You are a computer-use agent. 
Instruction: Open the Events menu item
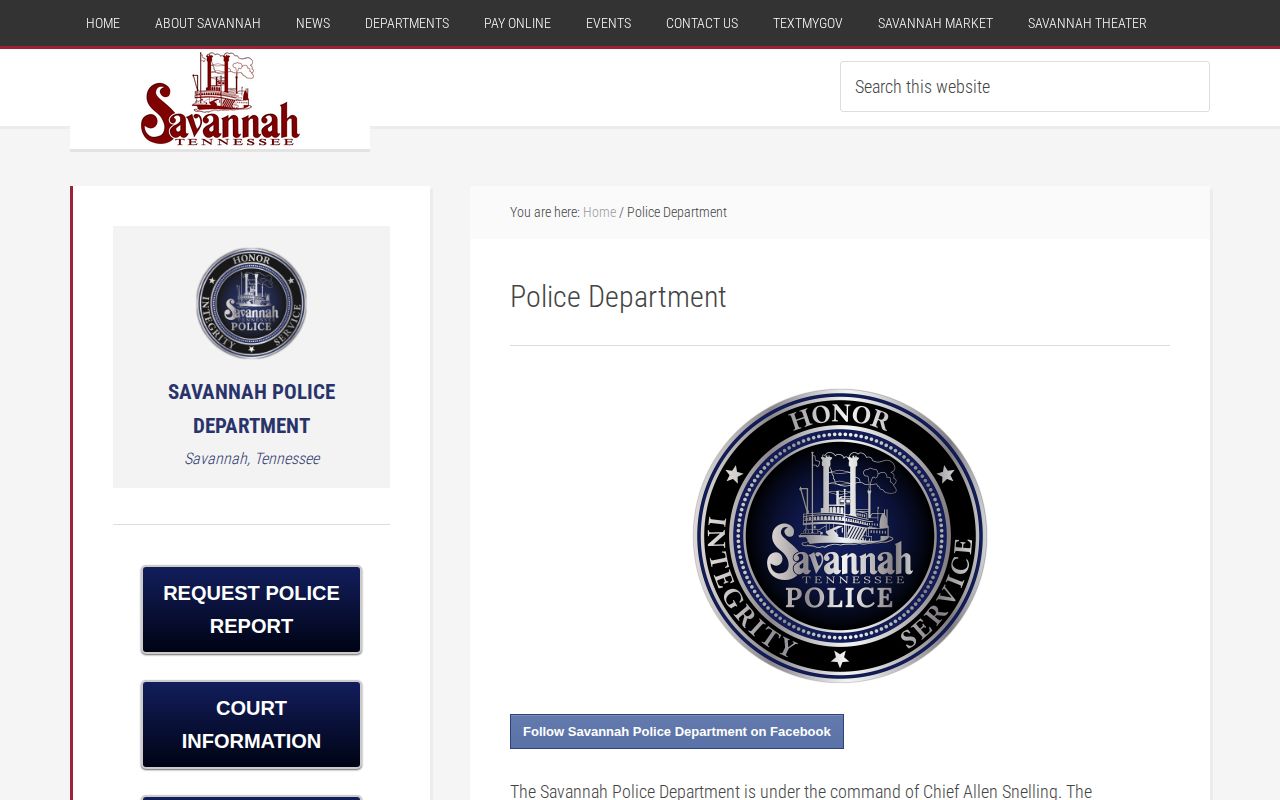tap(608, 23)
